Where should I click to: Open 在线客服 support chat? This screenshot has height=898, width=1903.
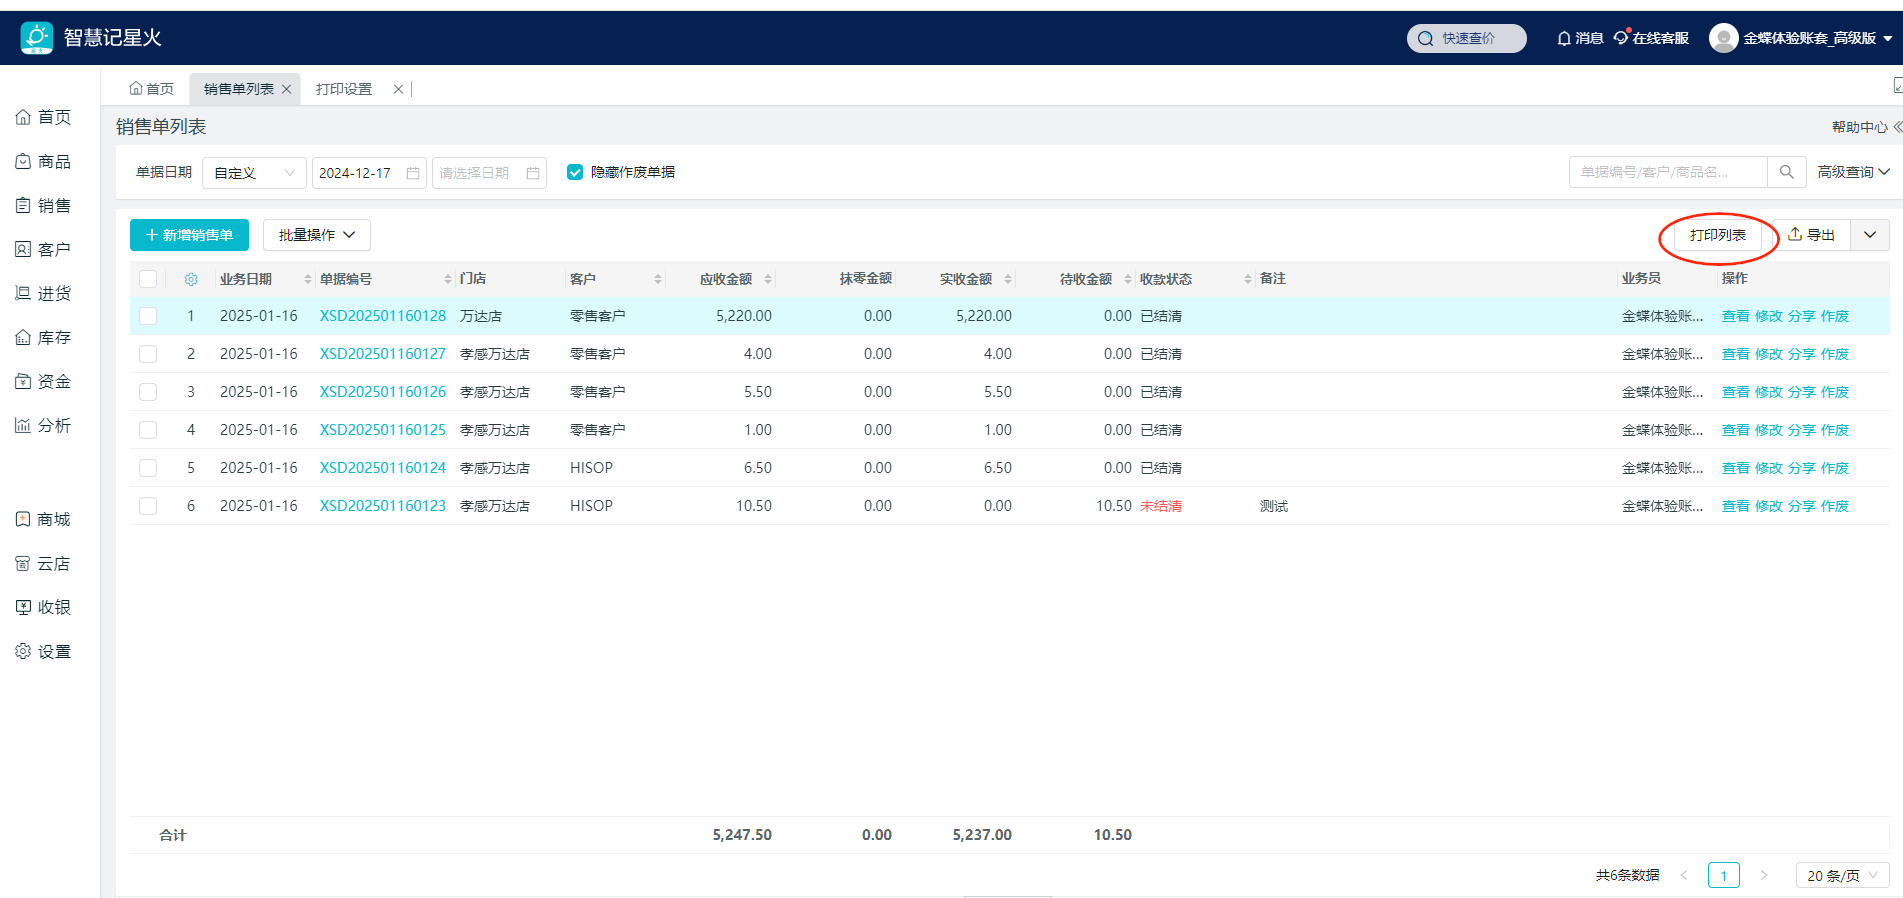click(x=1651, y=38)
